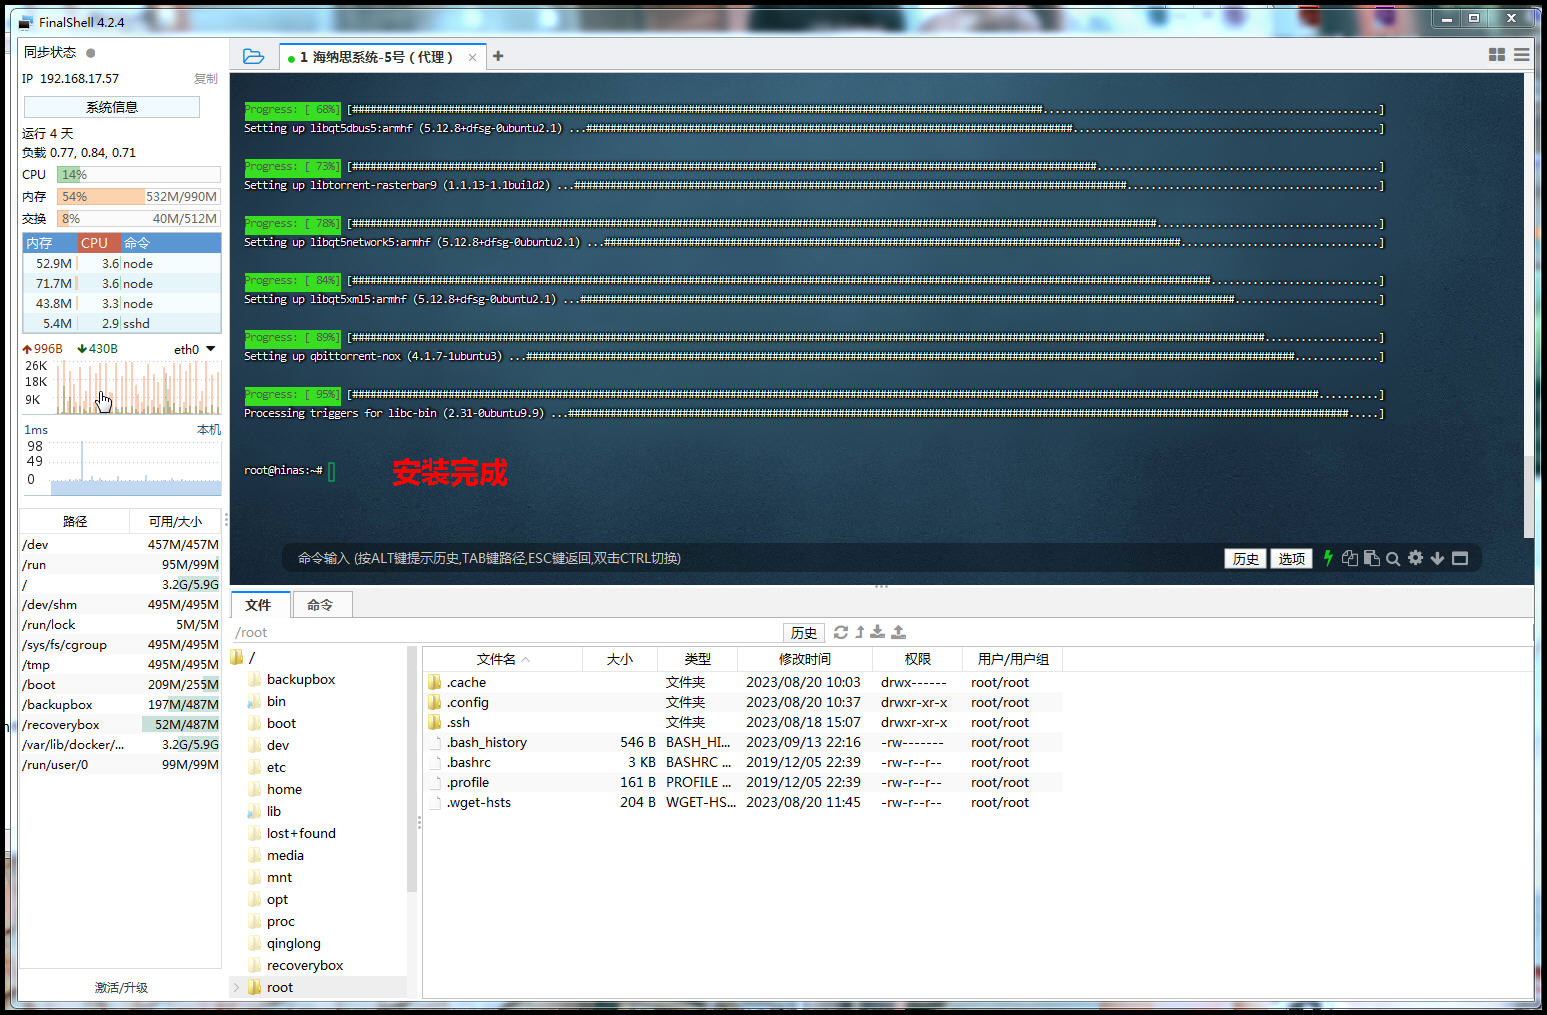1547x1015 pixels.
Task: Open the main hamburger menu
Action: (x=1521, y=55)
